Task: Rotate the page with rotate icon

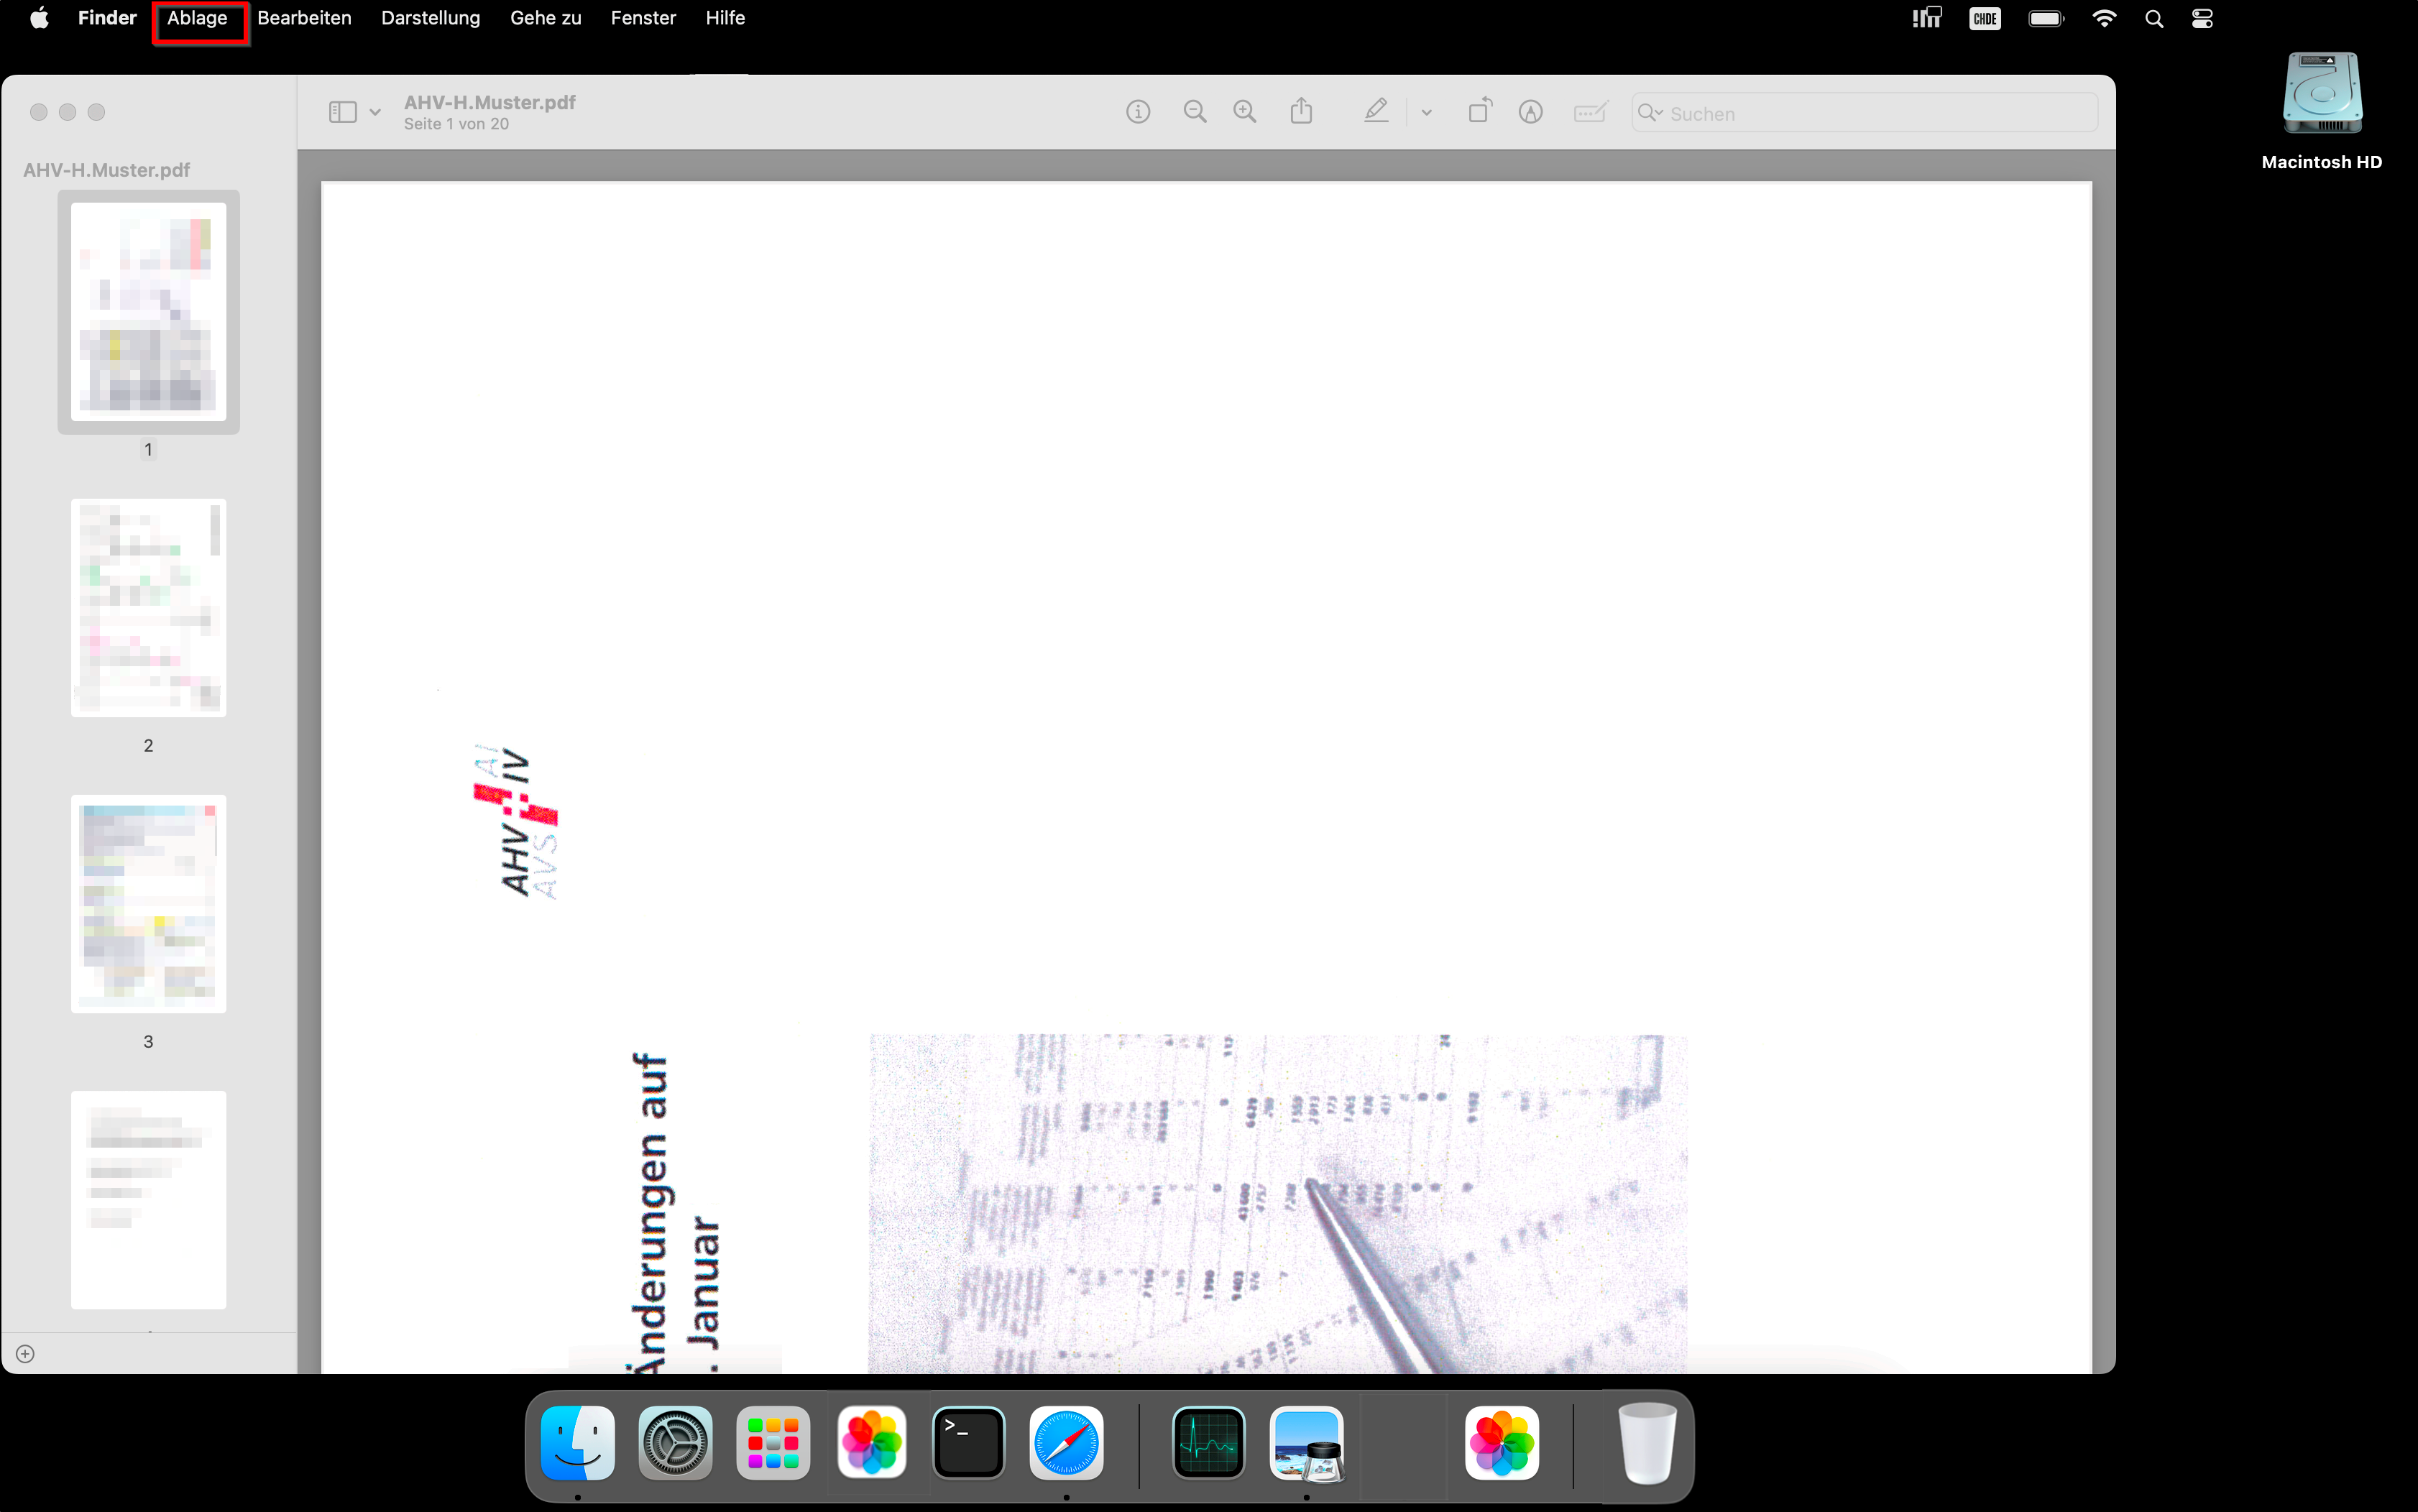Action: [1479, 111]
